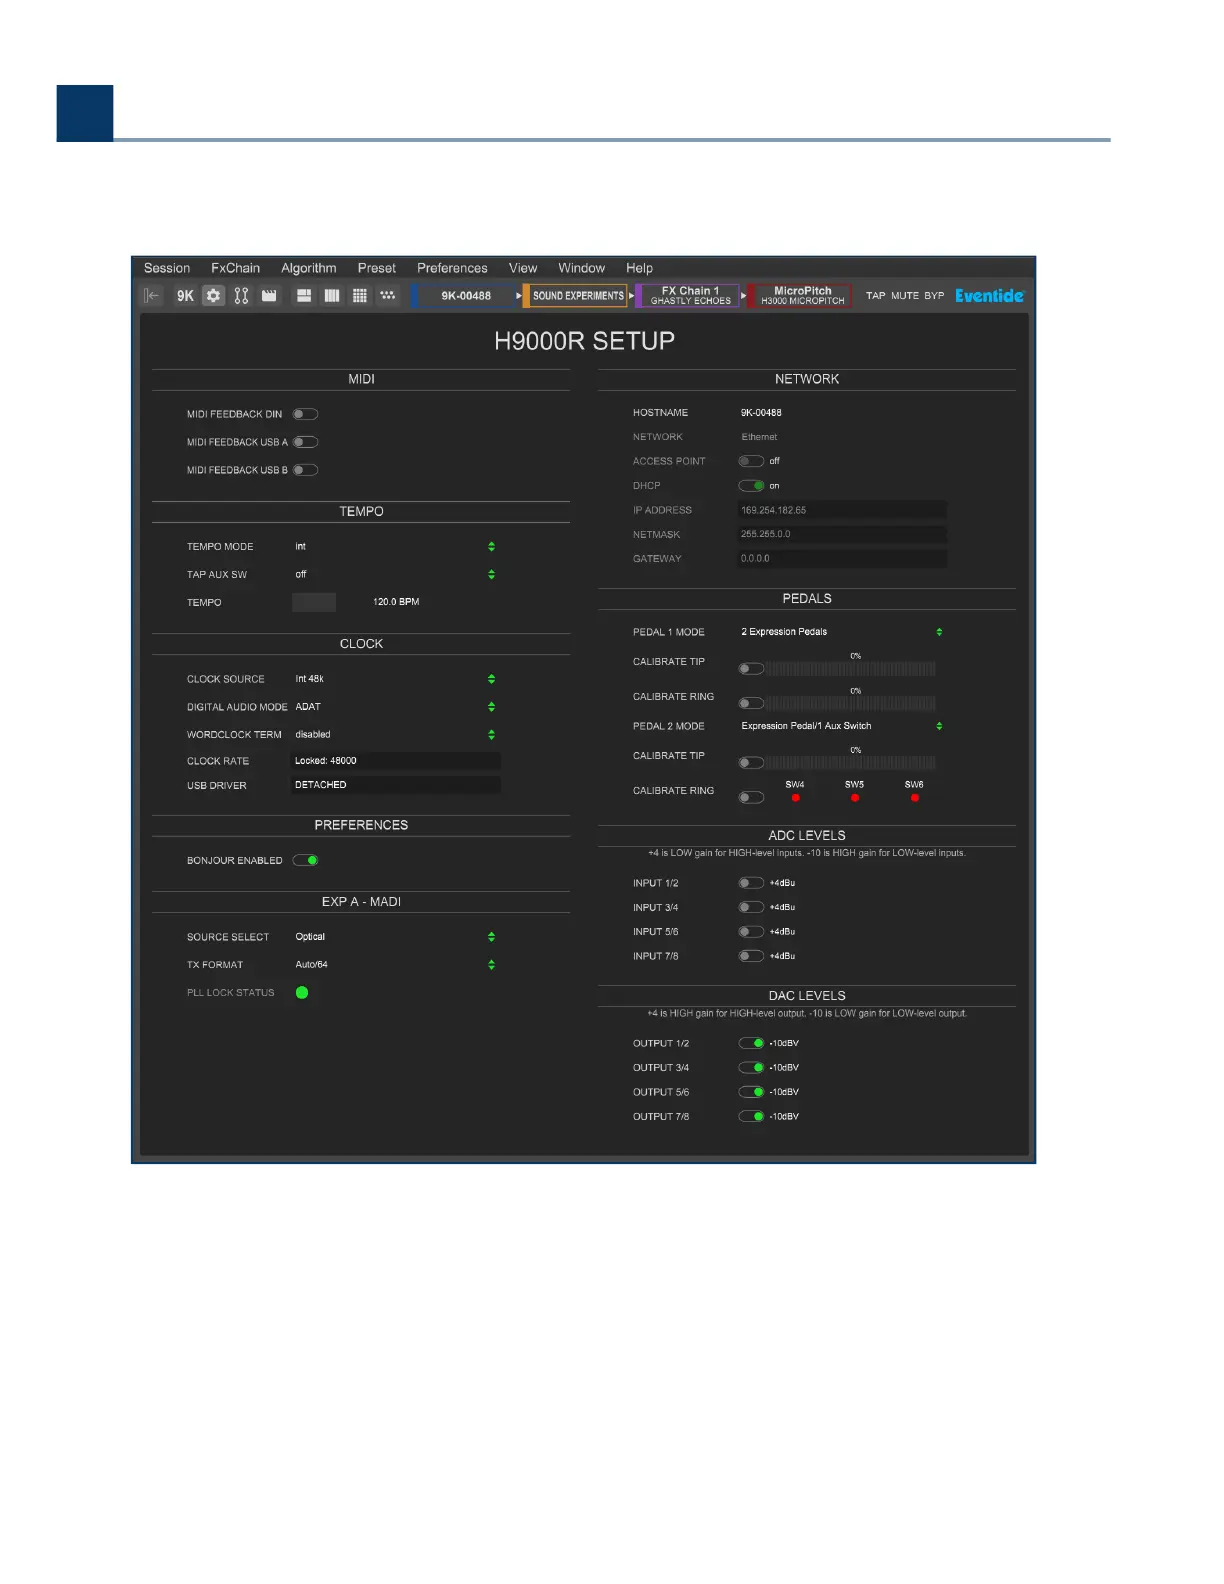
Task: Click the Gateway field
Action: (x=842, y=559)
